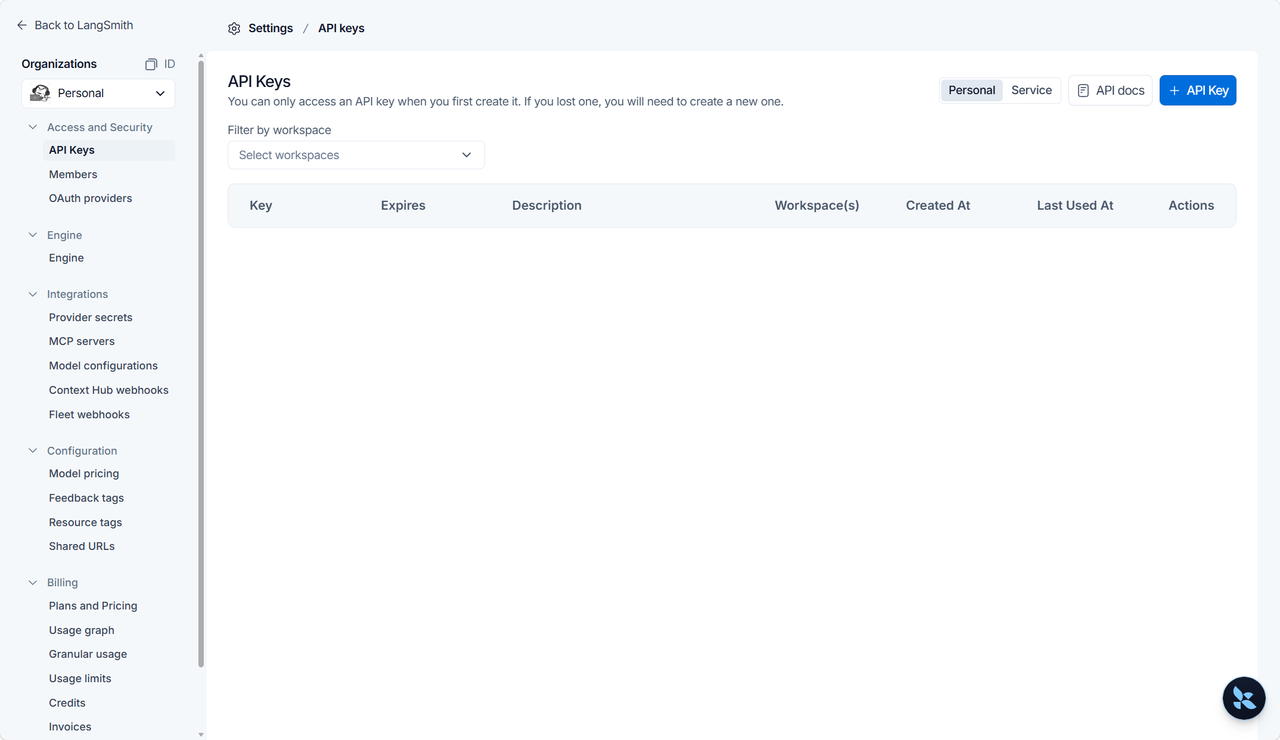Open Shared URLs page
Image resolution: width=1280 pixels, height=740 pixels.
(82, 546)
